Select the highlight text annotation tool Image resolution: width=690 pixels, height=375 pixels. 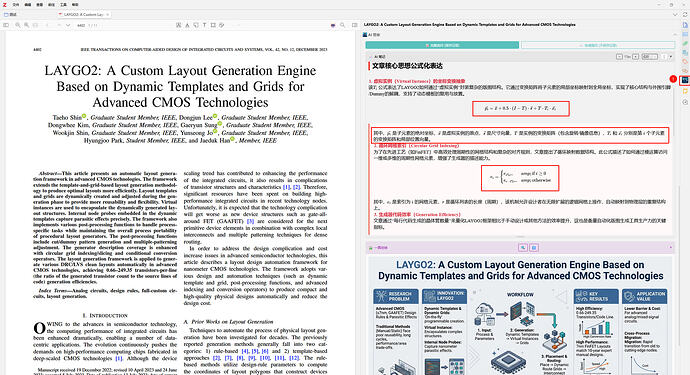click(179, 25)
